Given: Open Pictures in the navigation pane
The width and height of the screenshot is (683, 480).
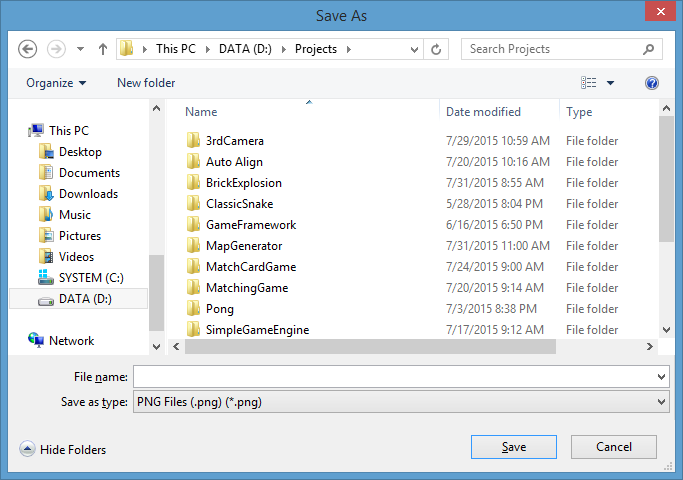Looking at the screenshot, I should [x=80, y=236].
